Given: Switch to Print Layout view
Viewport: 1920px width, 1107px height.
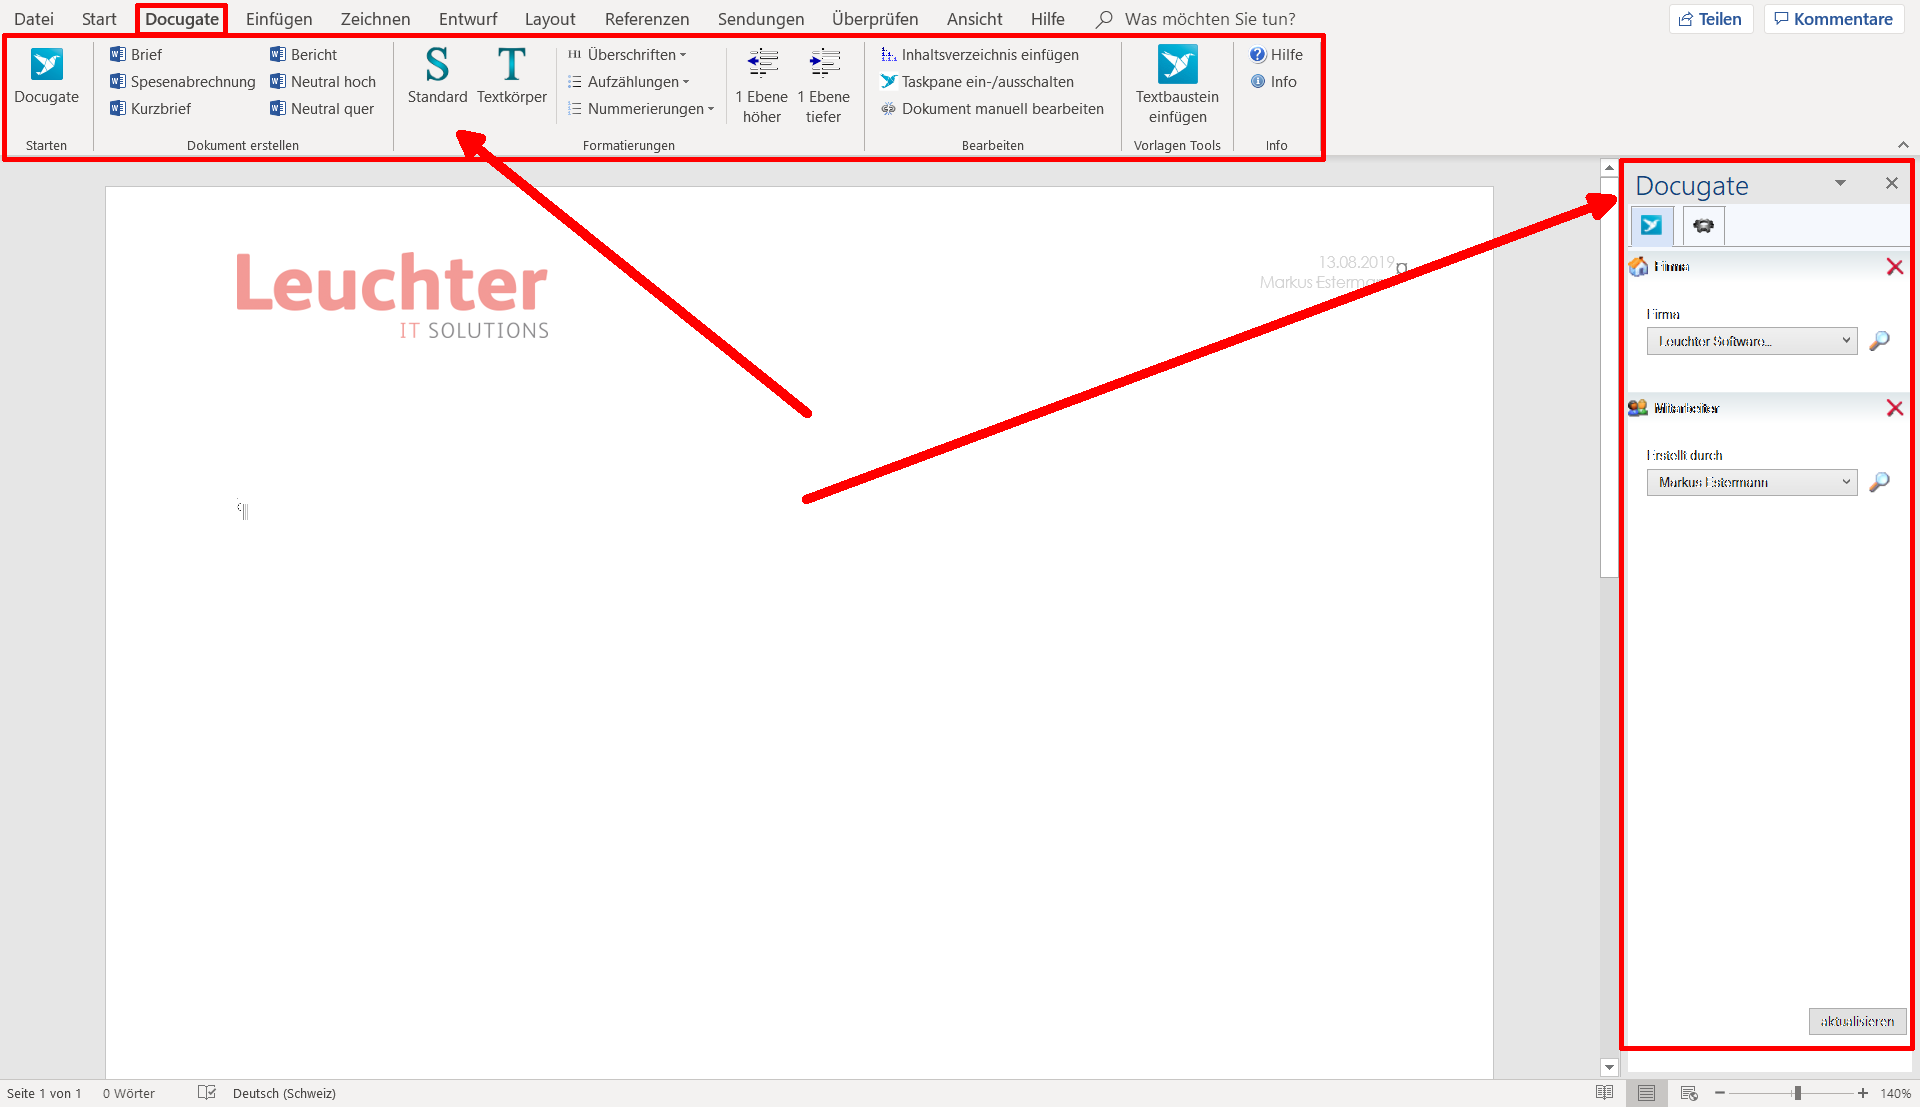Looking at the screenshot, I should point(1646,1093).
